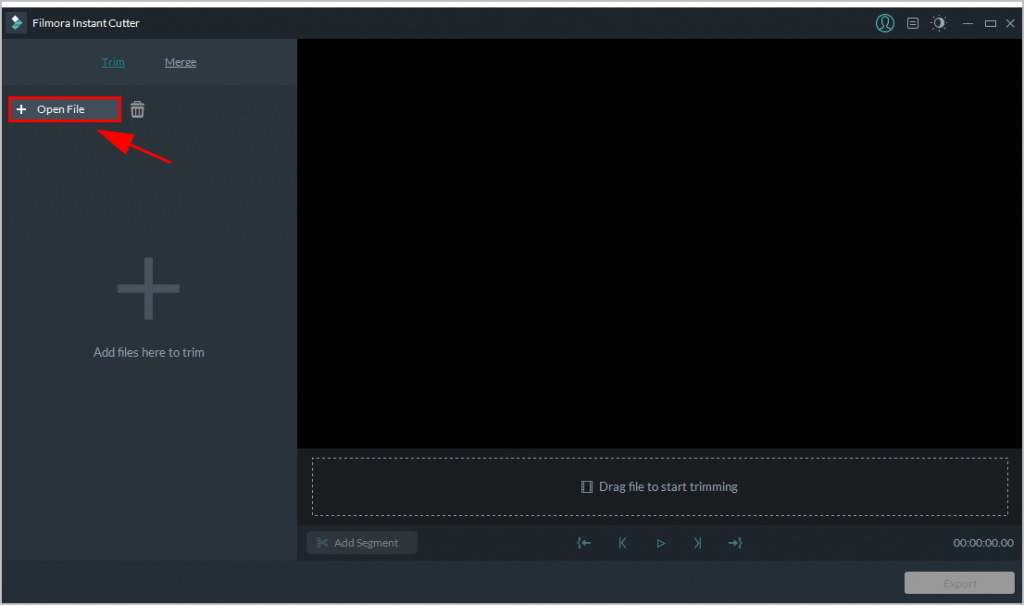Click the trash can delete icon

click(137, 109)
